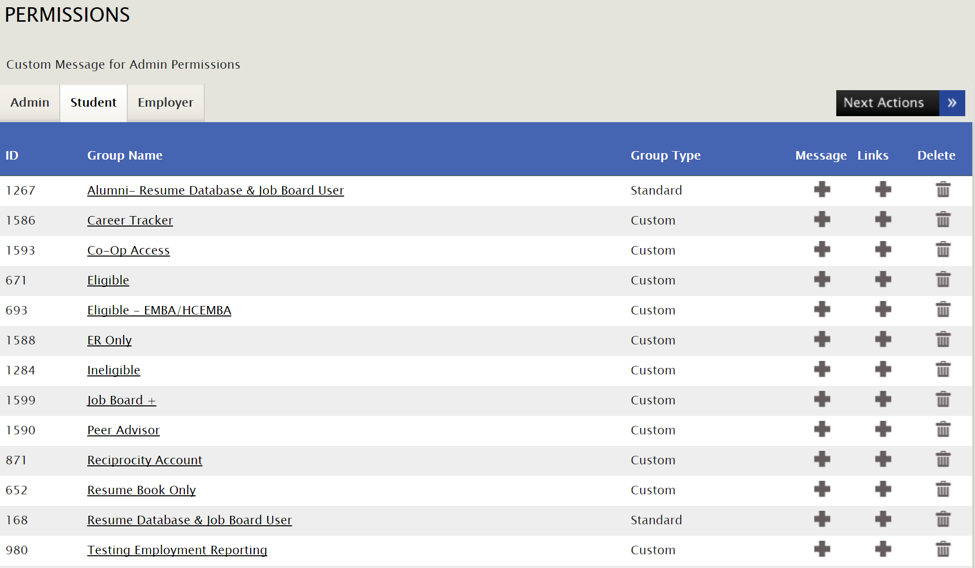Add links for Reciprocity Account group
The image size is (975, 568).
pyautogui.click(x=883, y=459)
